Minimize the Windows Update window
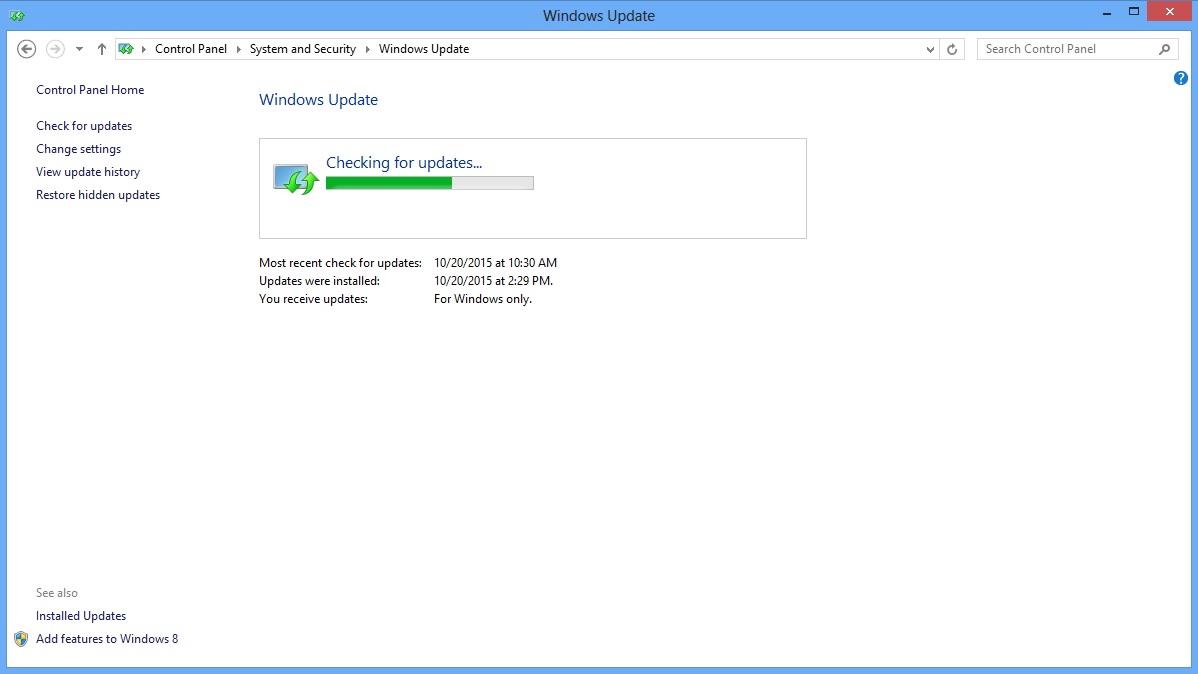Viewport: 1198px width, 674px height. [1106, 12]
